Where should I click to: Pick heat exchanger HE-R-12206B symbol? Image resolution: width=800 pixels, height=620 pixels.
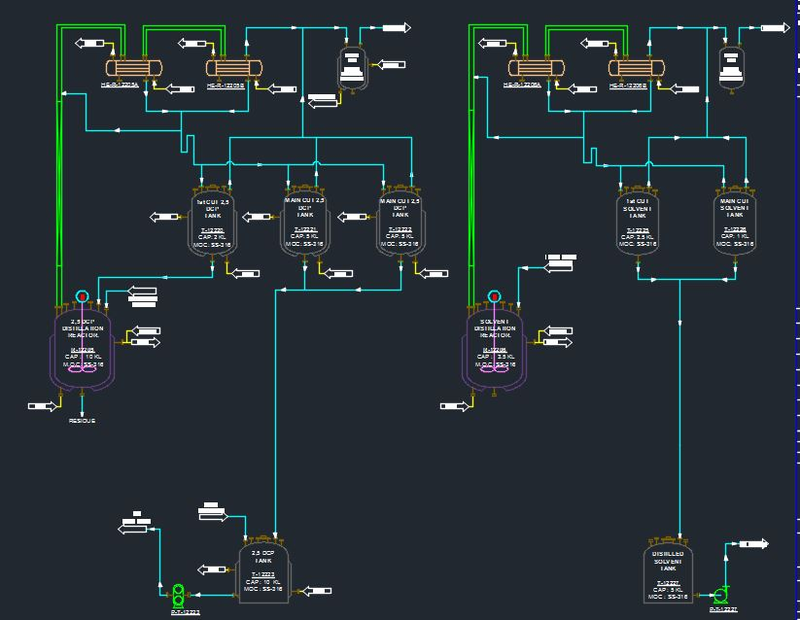pos(638,68)
